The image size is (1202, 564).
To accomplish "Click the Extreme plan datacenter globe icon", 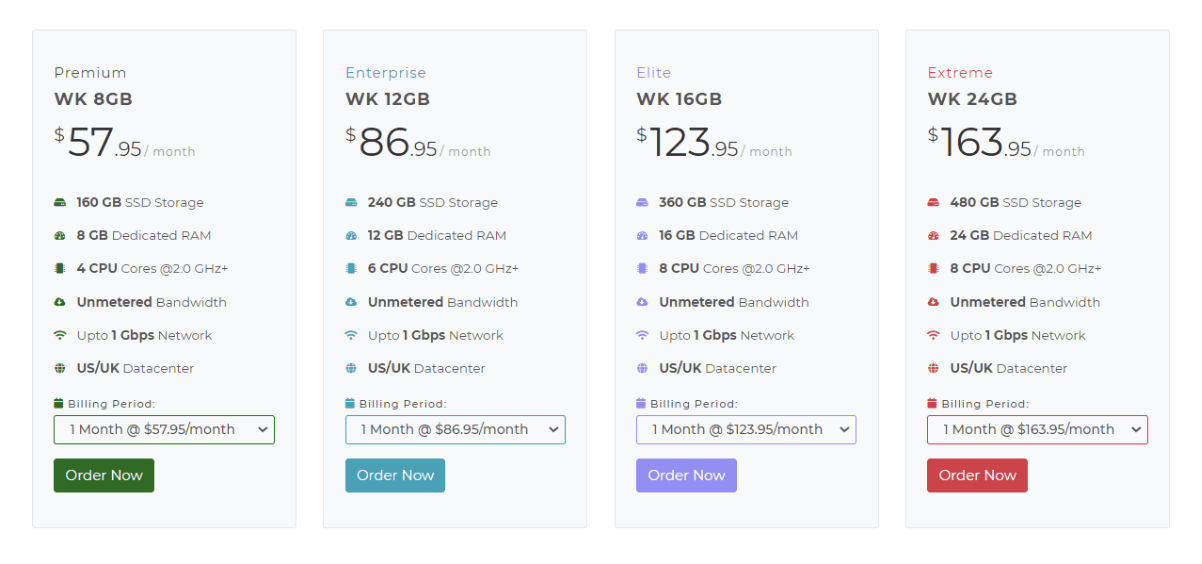I will tap(933, 368).
